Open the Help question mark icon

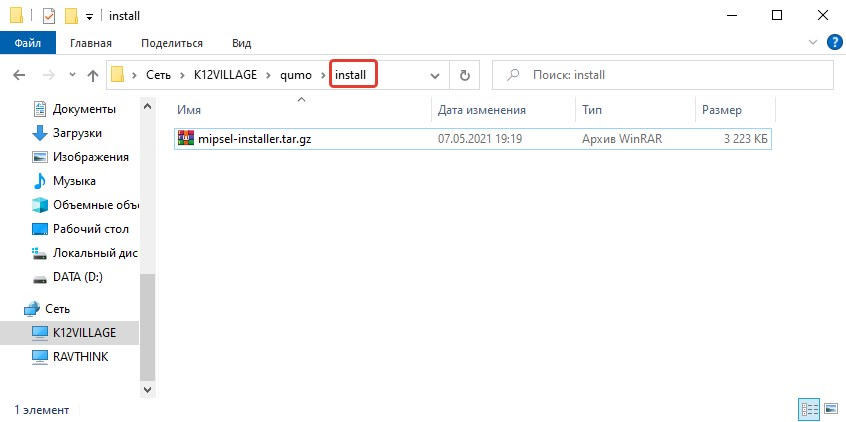(x=834, y=42)
